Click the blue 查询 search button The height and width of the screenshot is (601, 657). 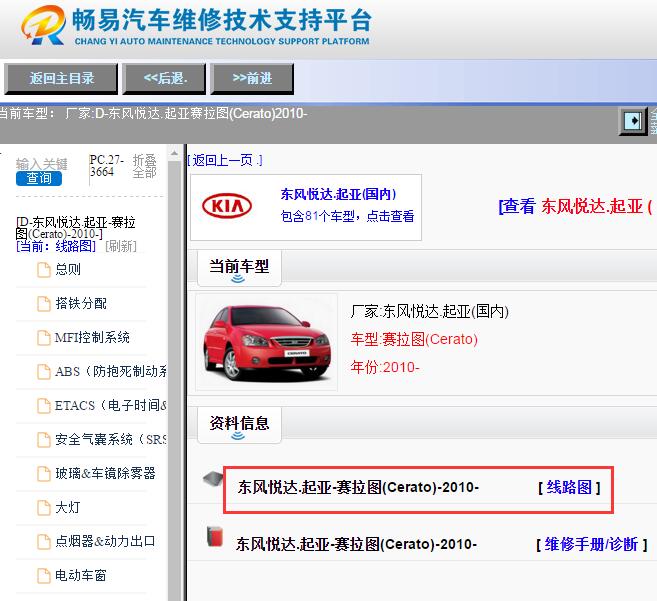[39, 179]
